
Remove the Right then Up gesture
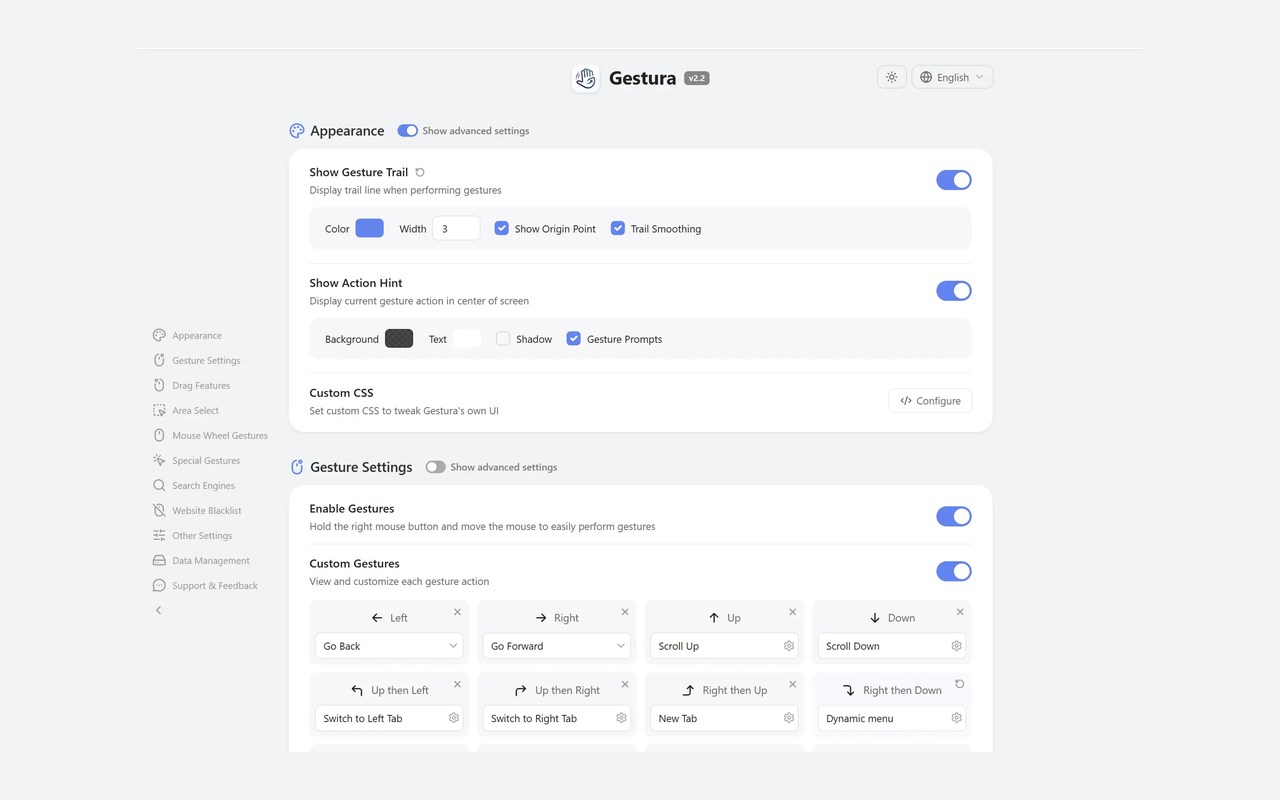793,684
